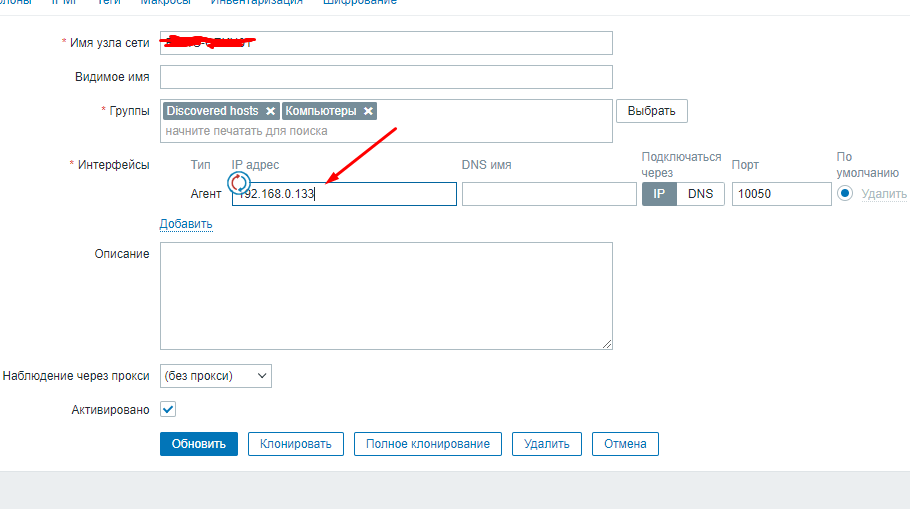Viewport: 910px width, 509px height.
Task: Open the Наблюдение через прокси dropdown
Action: click(x=216, y=376)
